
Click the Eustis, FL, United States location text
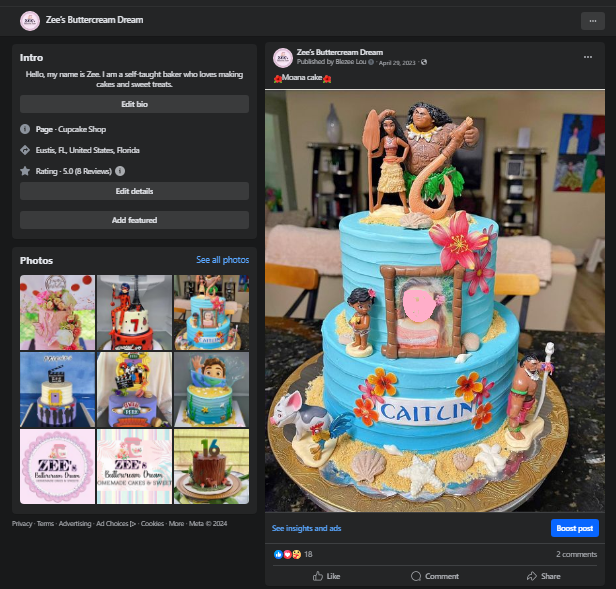(x=88, y=150)
